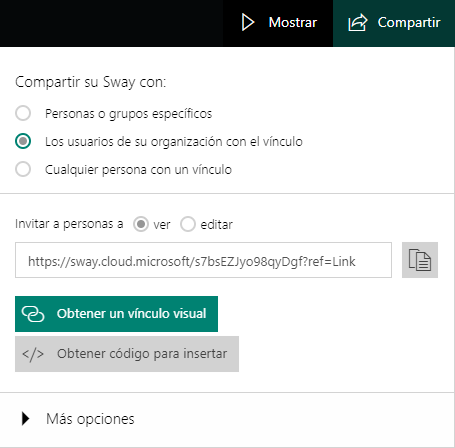The image size is (455, 448).
Task: Click the Compartir su Sway con heading
Action: click(x=91, y=82)
